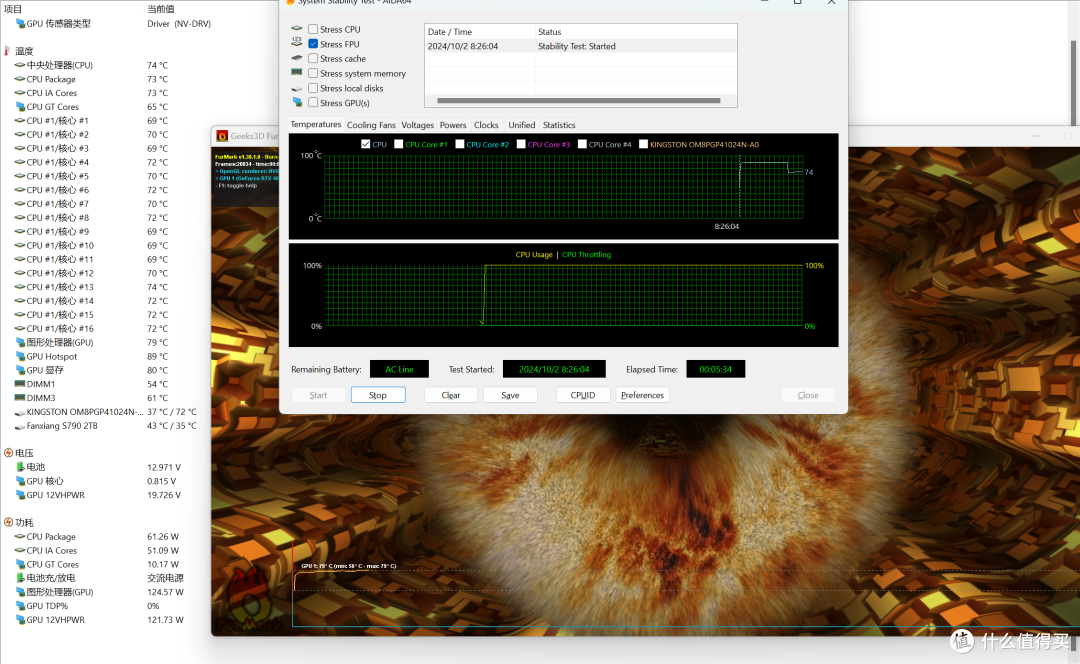Enable the Stress CPU checkbox

(314, 30)
